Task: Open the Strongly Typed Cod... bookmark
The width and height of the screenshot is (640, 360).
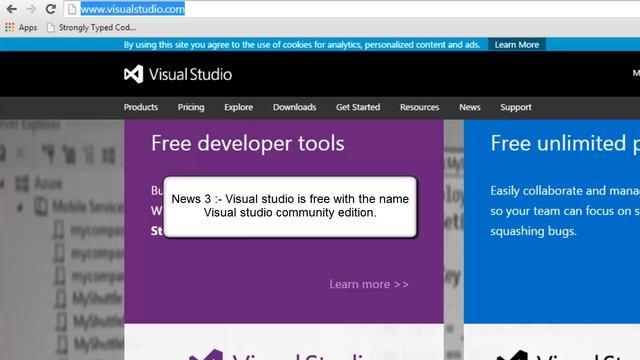Action: pyautogui.click(x=91, y=27)
